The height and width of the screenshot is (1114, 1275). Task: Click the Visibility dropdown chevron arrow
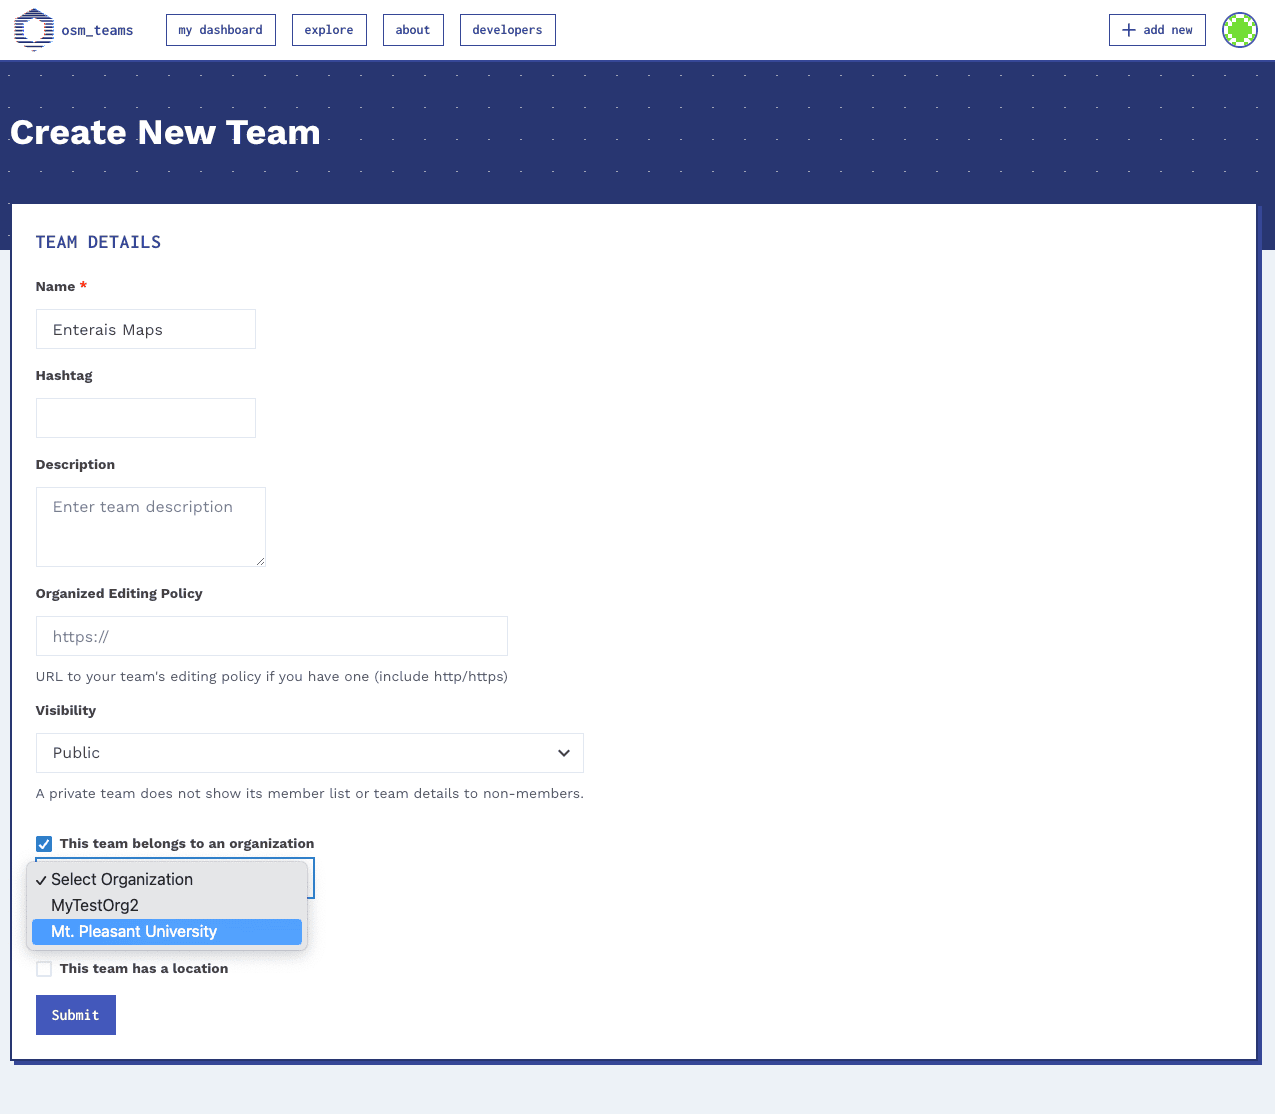(563, 752)
